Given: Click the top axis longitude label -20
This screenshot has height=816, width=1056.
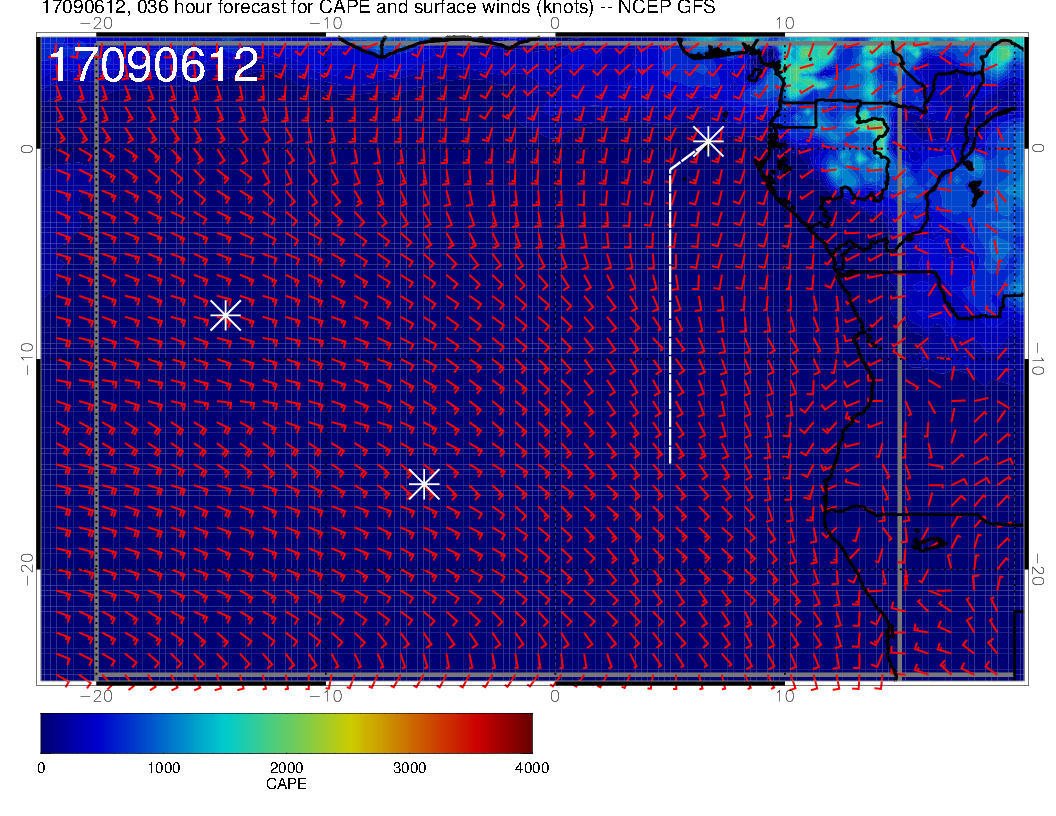Looking at the screenshot, I should 96,23.
